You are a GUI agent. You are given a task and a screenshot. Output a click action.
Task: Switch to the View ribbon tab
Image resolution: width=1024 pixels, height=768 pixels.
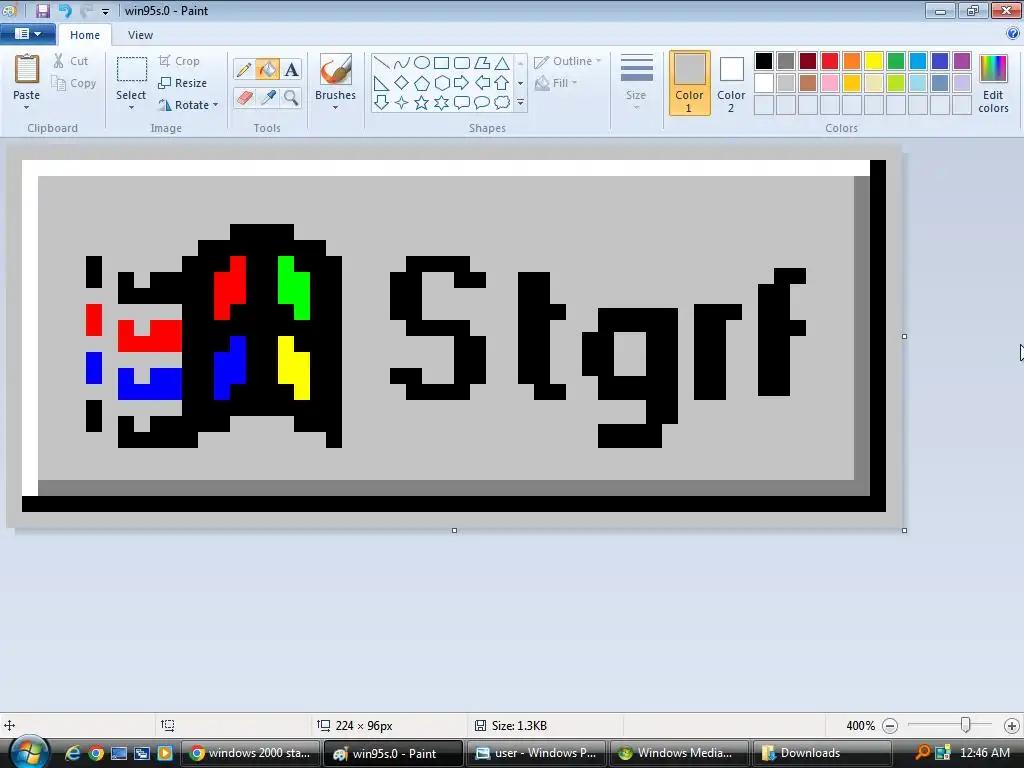(x=140, y=35)
